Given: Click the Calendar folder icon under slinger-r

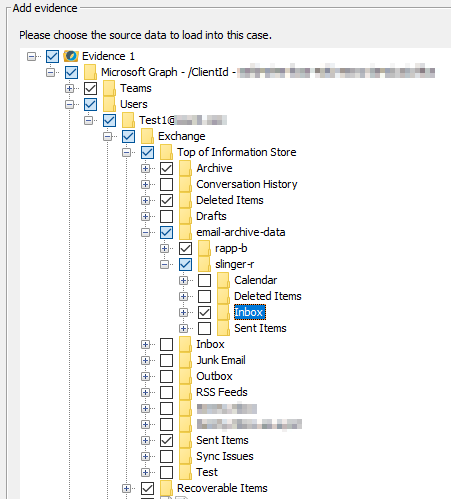Looking at the screenshot, I should 223,280.
